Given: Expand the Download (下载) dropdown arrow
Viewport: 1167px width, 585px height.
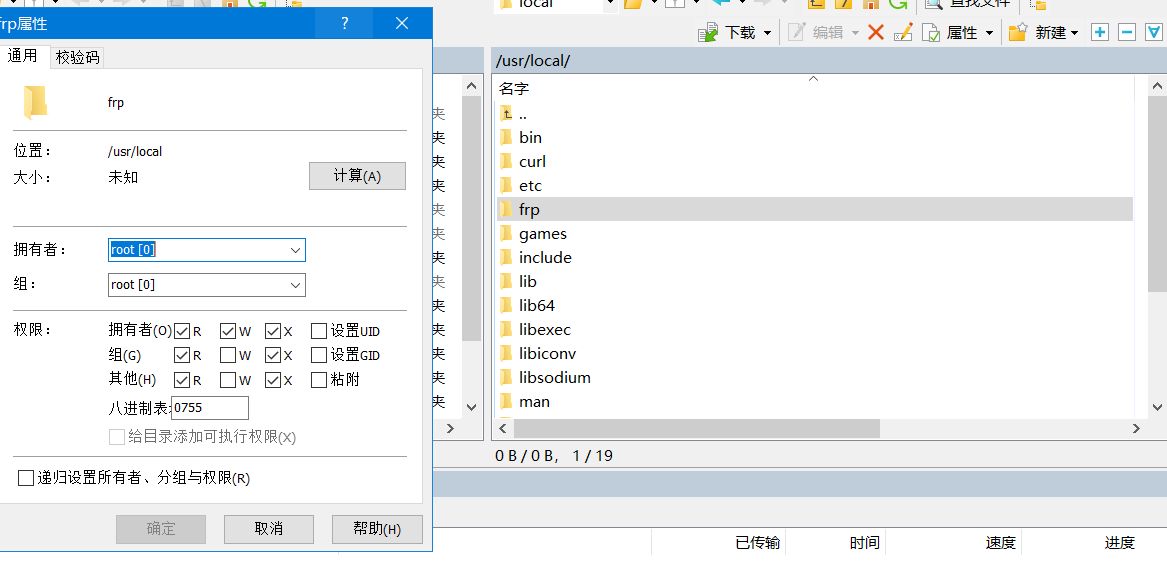Looking at the screenshot, I should click(768, 33).
